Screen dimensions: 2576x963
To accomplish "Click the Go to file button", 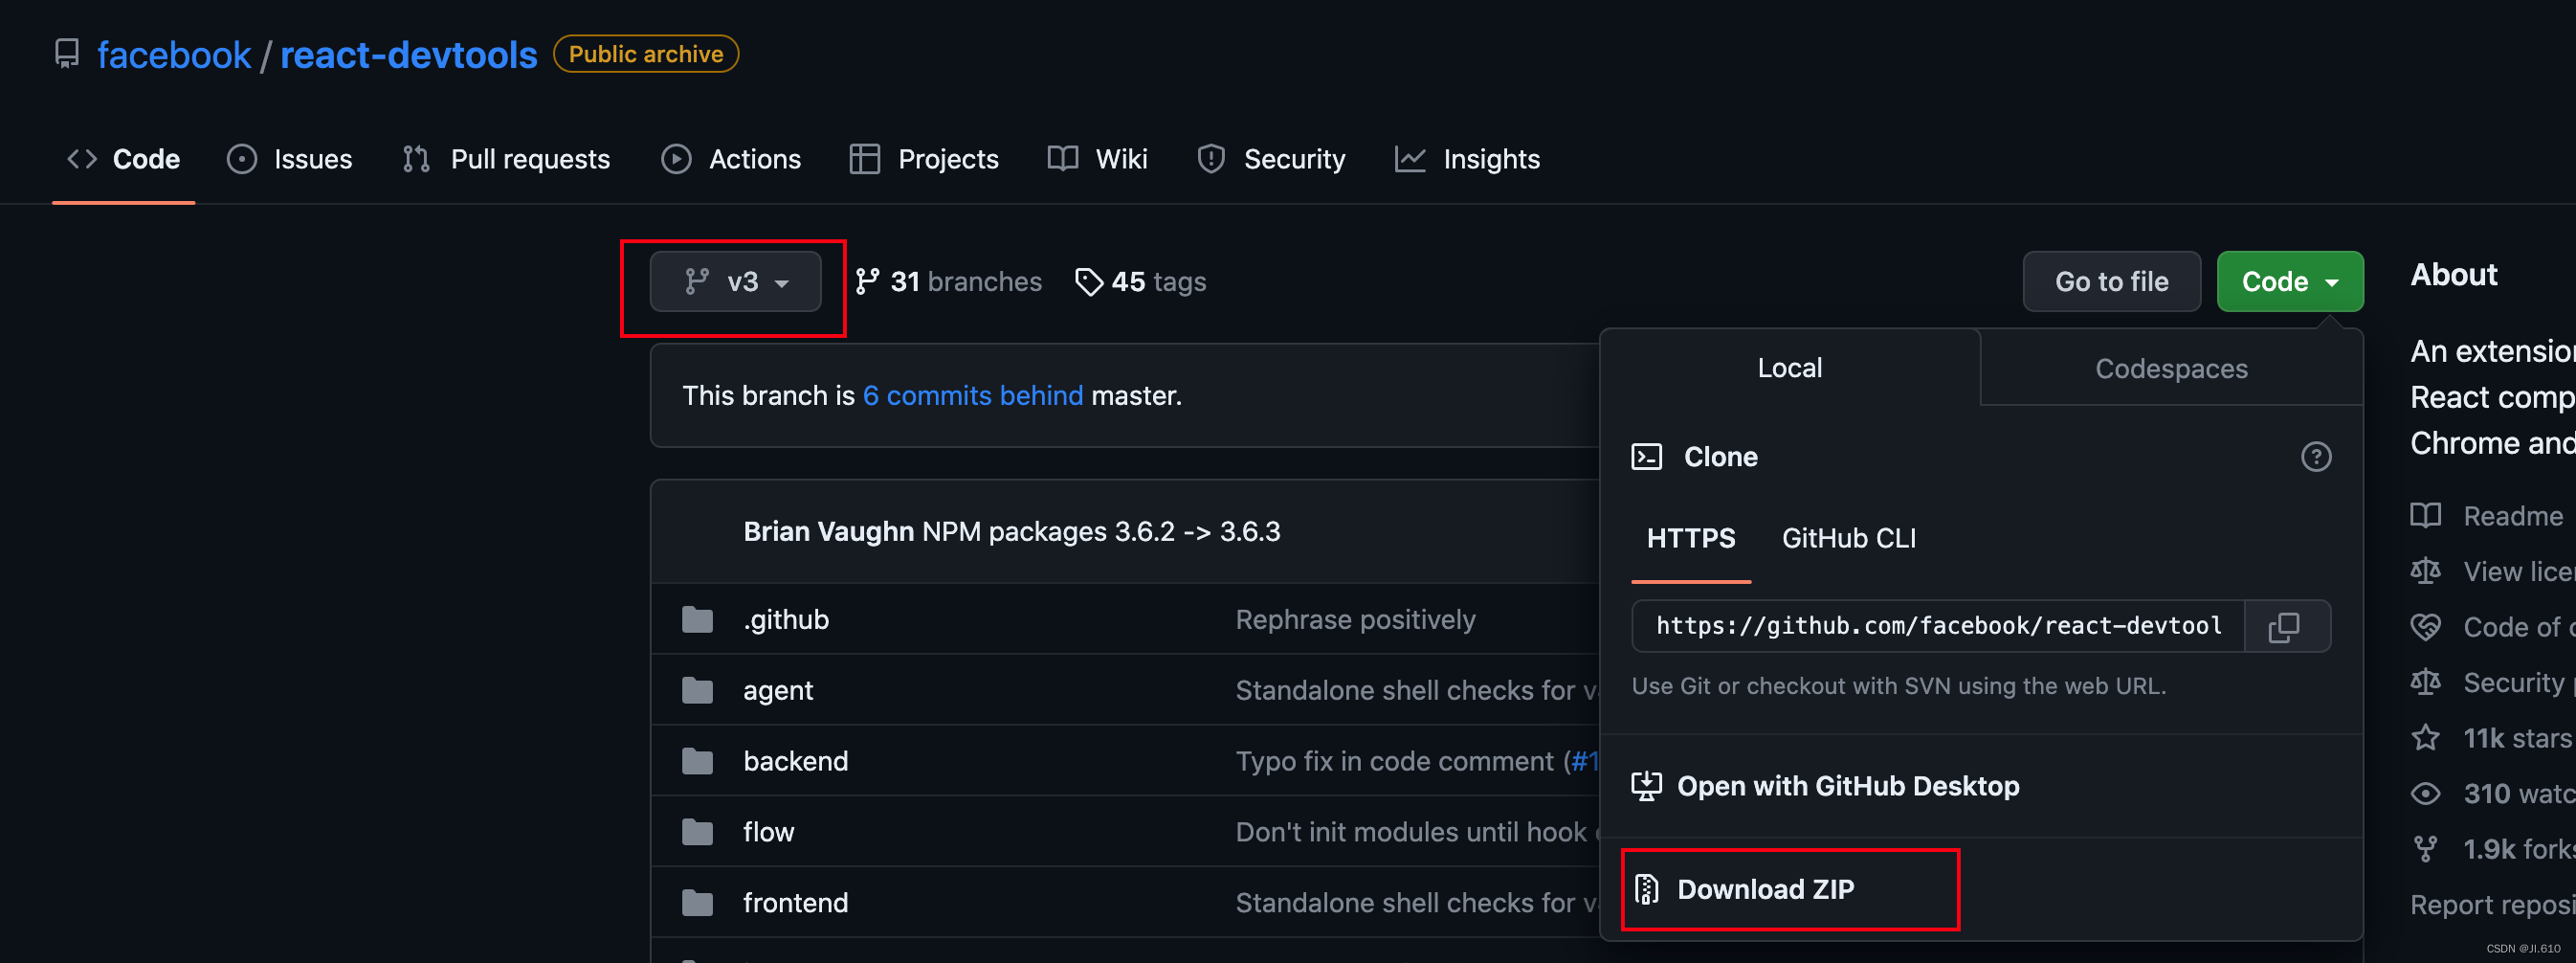I will click(2111, 281).
